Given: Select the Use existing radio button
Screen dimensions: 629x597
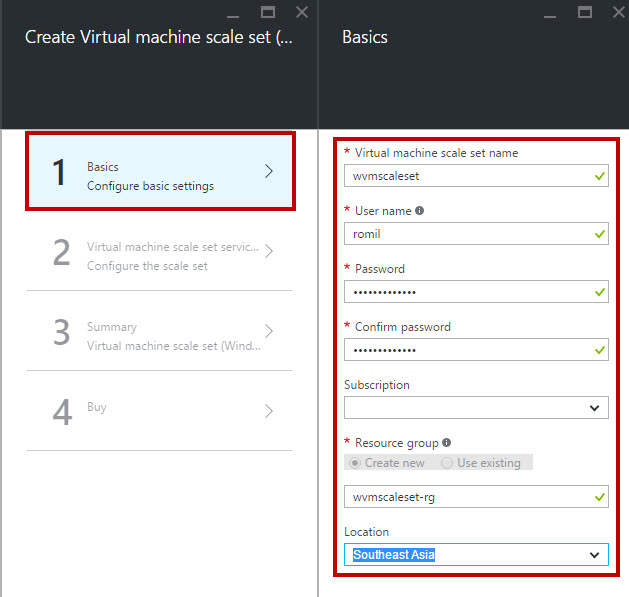Looking at the screenshot, I should tap(447, 463).
